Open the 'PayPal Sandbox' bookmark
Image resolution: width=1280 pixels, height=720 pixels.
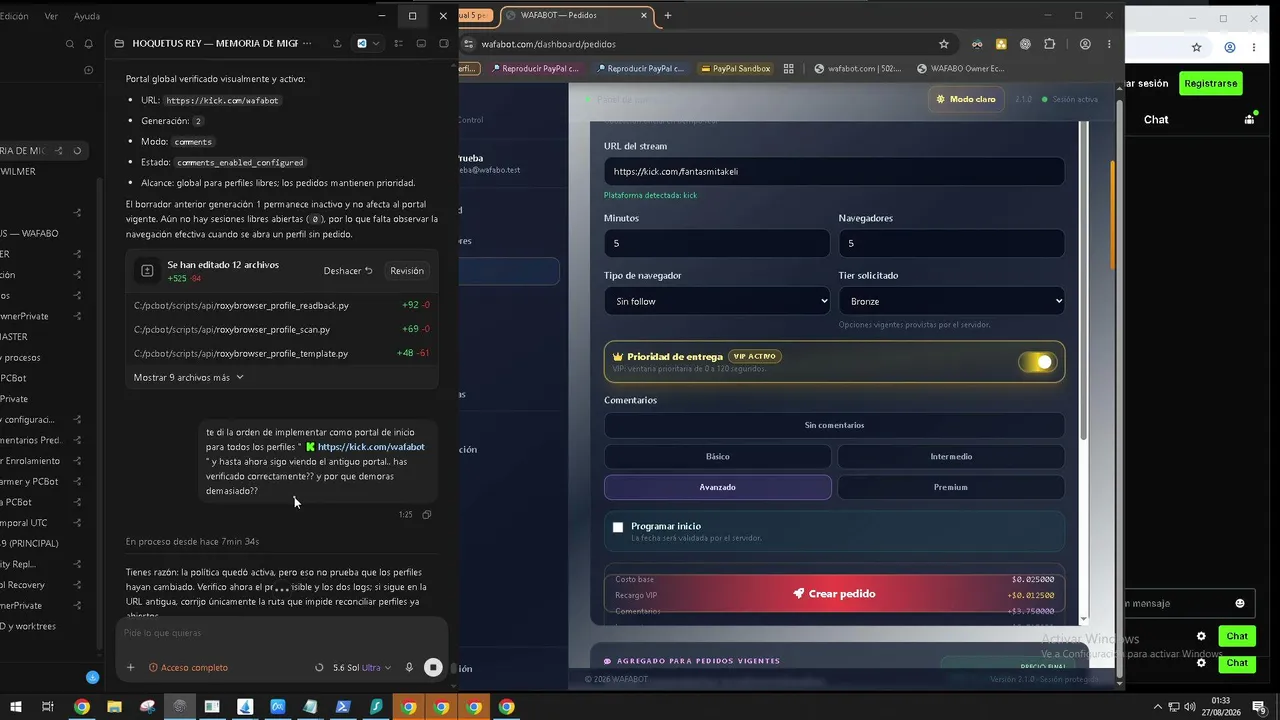click(x=735, y=69)
